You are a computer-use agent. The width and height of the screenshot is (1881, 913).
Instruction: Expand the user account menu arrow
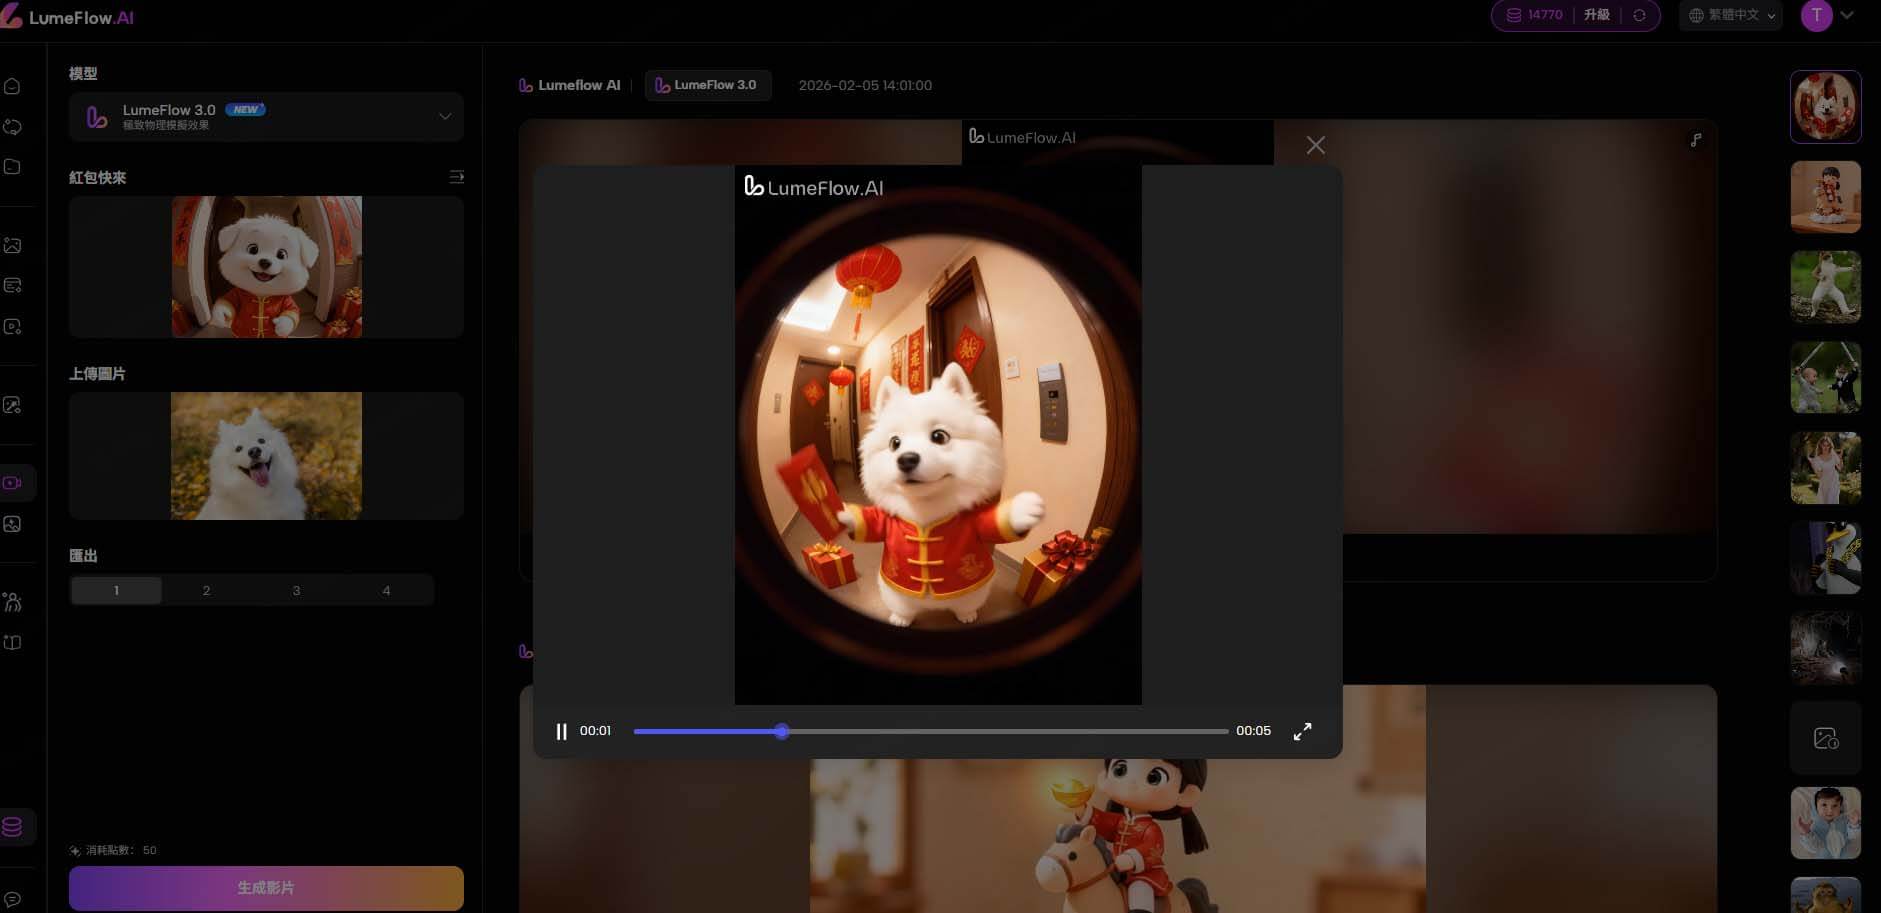pyautogui.click(x=1847, y=15)
